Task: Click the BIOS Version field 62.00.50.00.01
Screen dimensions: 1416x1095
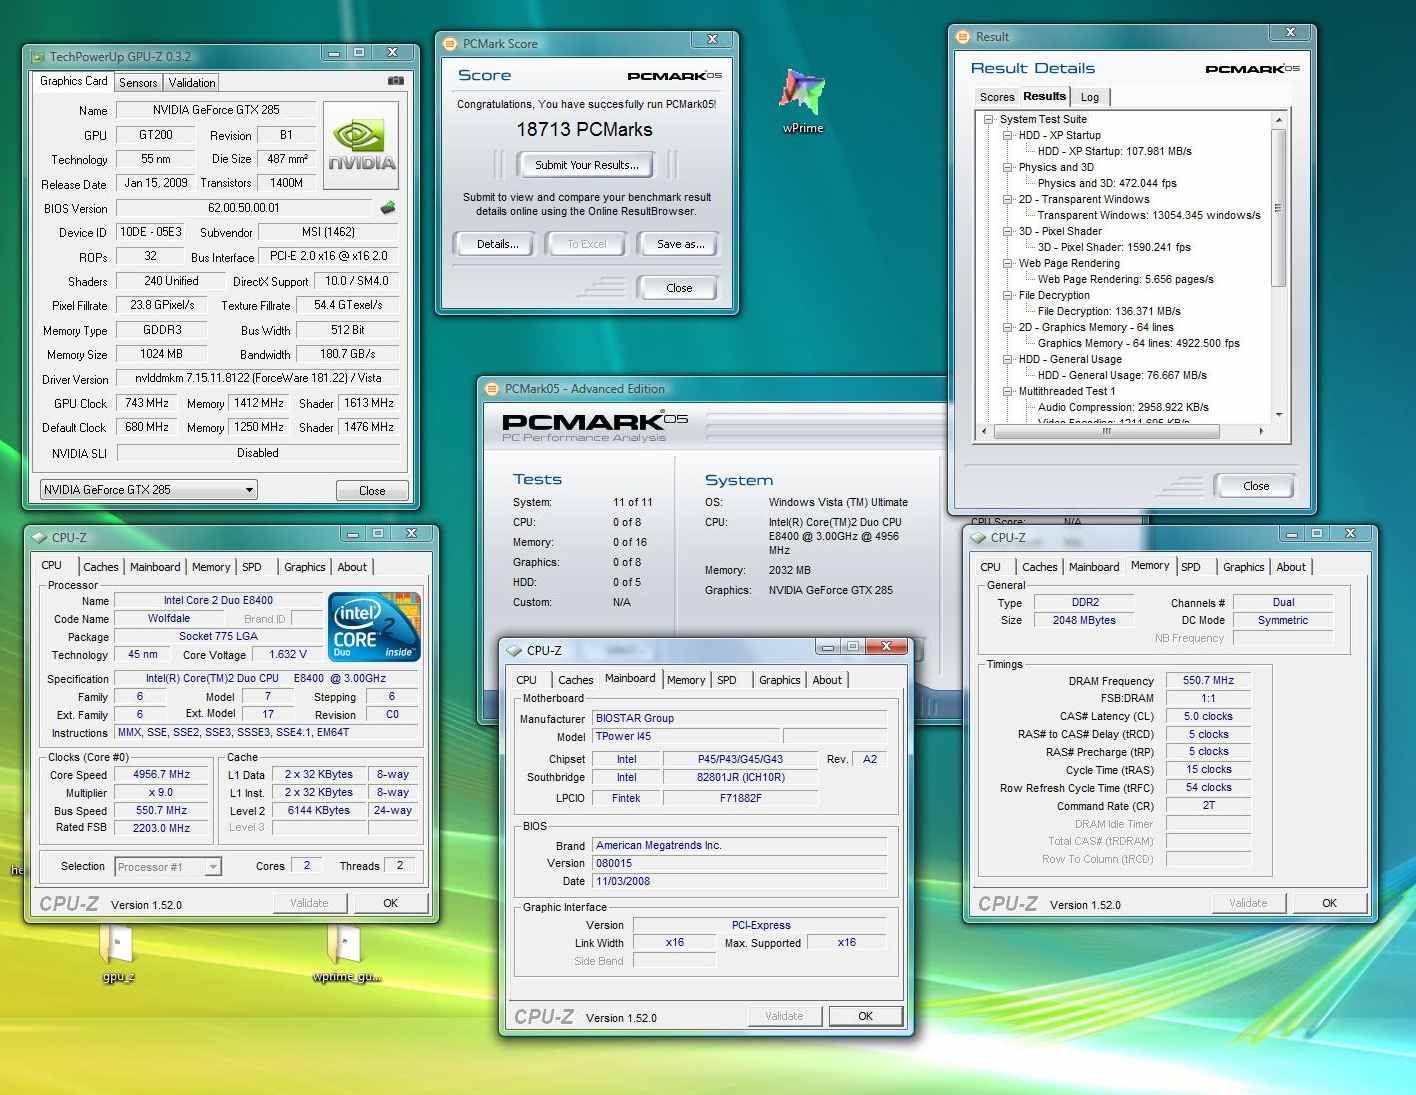Action: (244, 208)
